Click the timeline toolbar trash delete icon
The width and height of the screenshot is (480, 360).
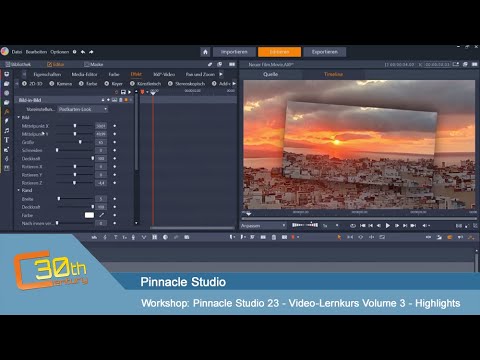274,237
